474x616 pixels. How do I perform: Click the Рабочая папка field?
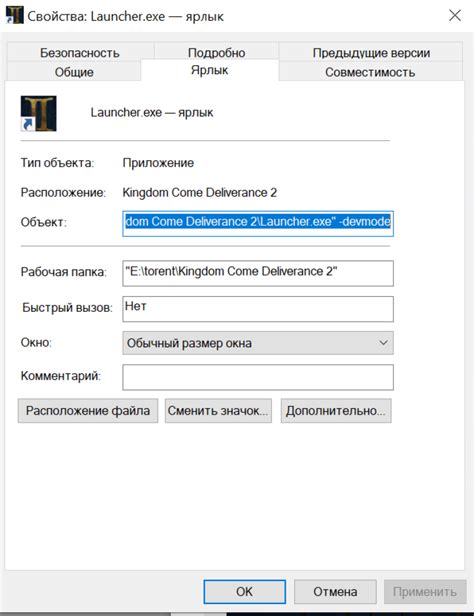tap(258, 273)
